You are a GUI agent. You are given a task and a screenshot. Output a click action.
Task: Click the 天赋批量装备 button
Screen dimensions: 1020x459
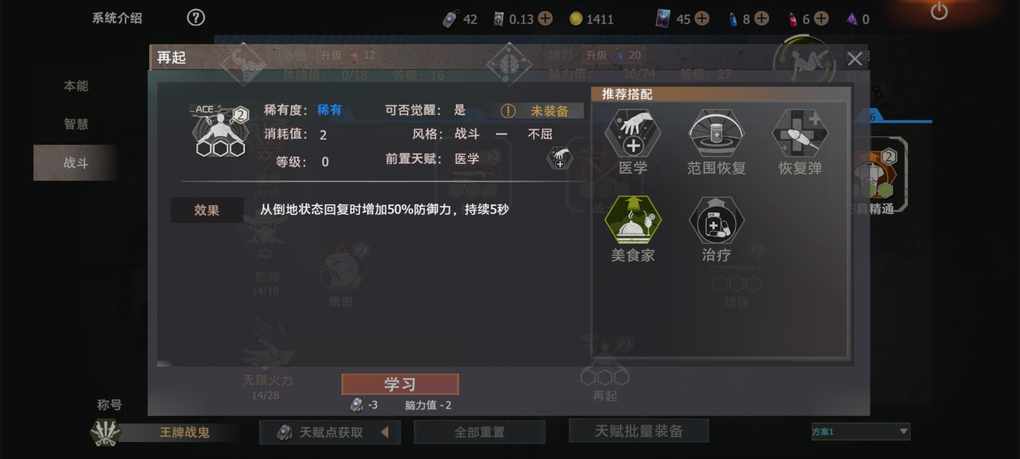coord(638,430)
